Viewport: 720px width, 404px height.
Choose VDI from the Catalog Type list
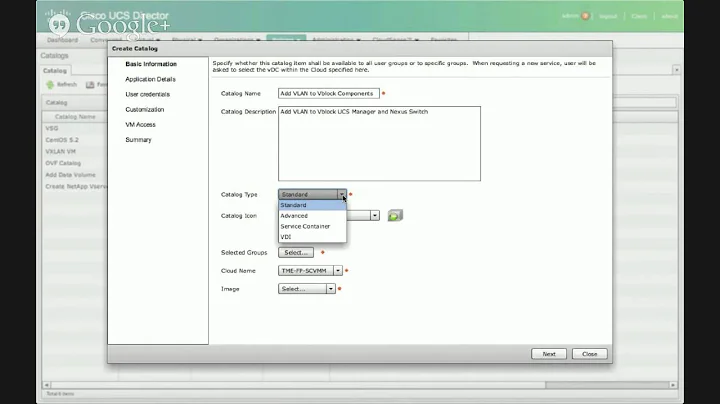coord(312,237)
